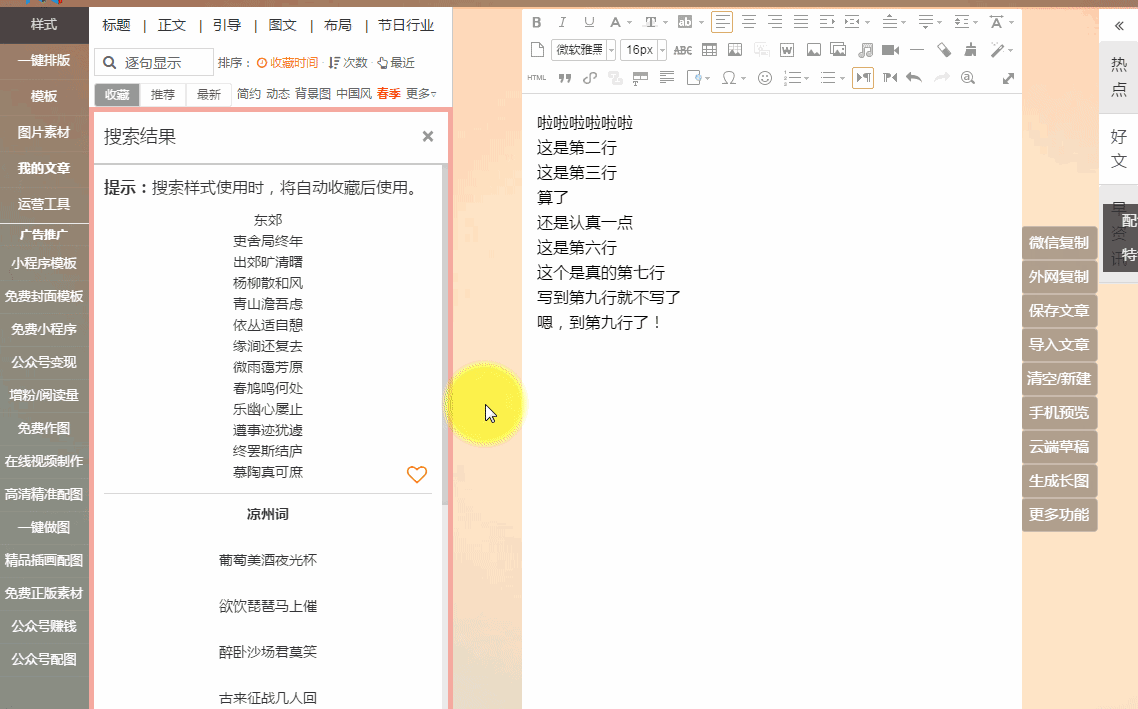Favorite the 东郊 poem style with heart icon

tap(417, 475)
